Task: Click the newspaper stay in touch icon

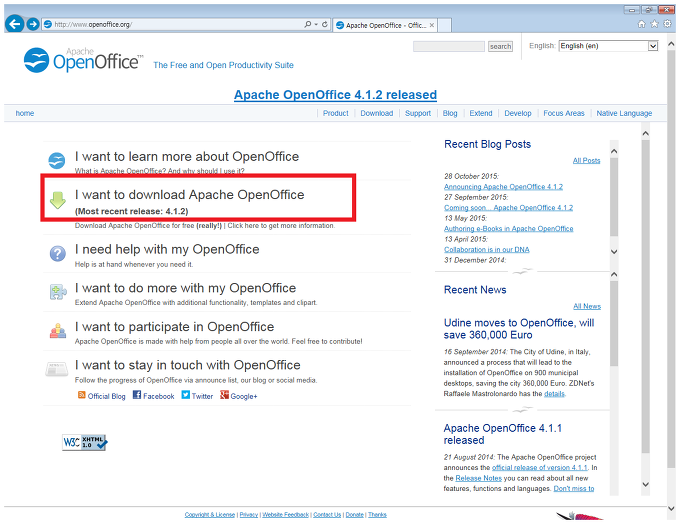Action: coord(57,370)
